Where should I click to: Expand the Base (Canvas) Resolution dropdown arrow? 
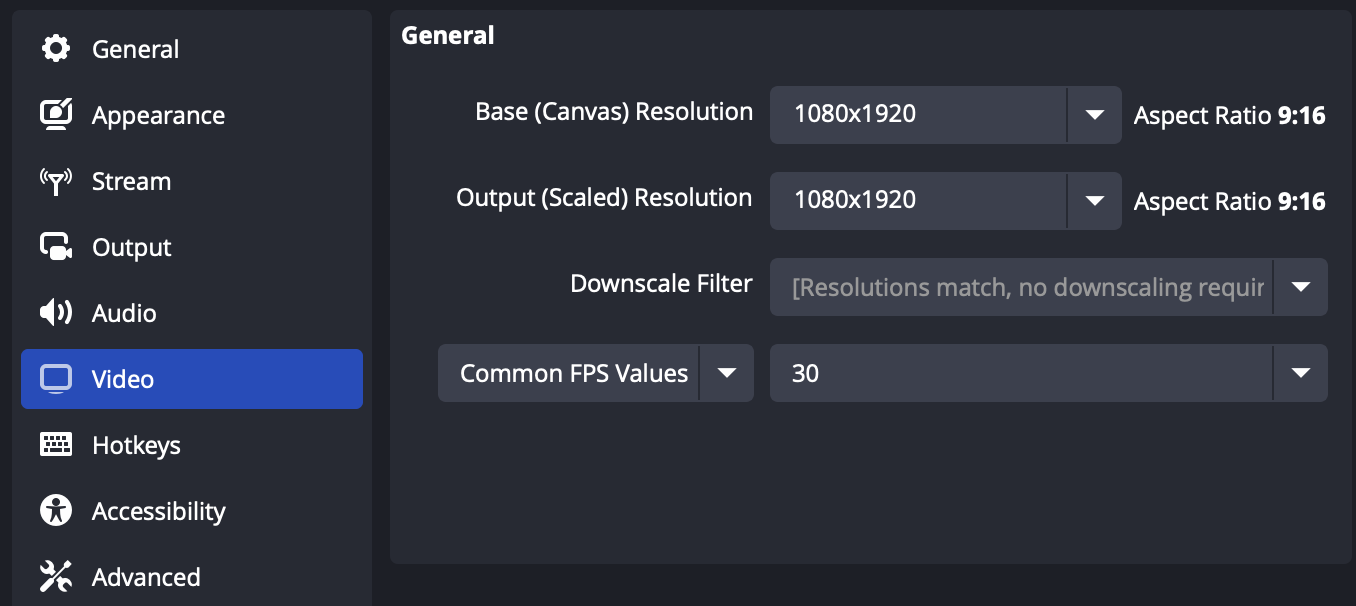point(1095,114)
